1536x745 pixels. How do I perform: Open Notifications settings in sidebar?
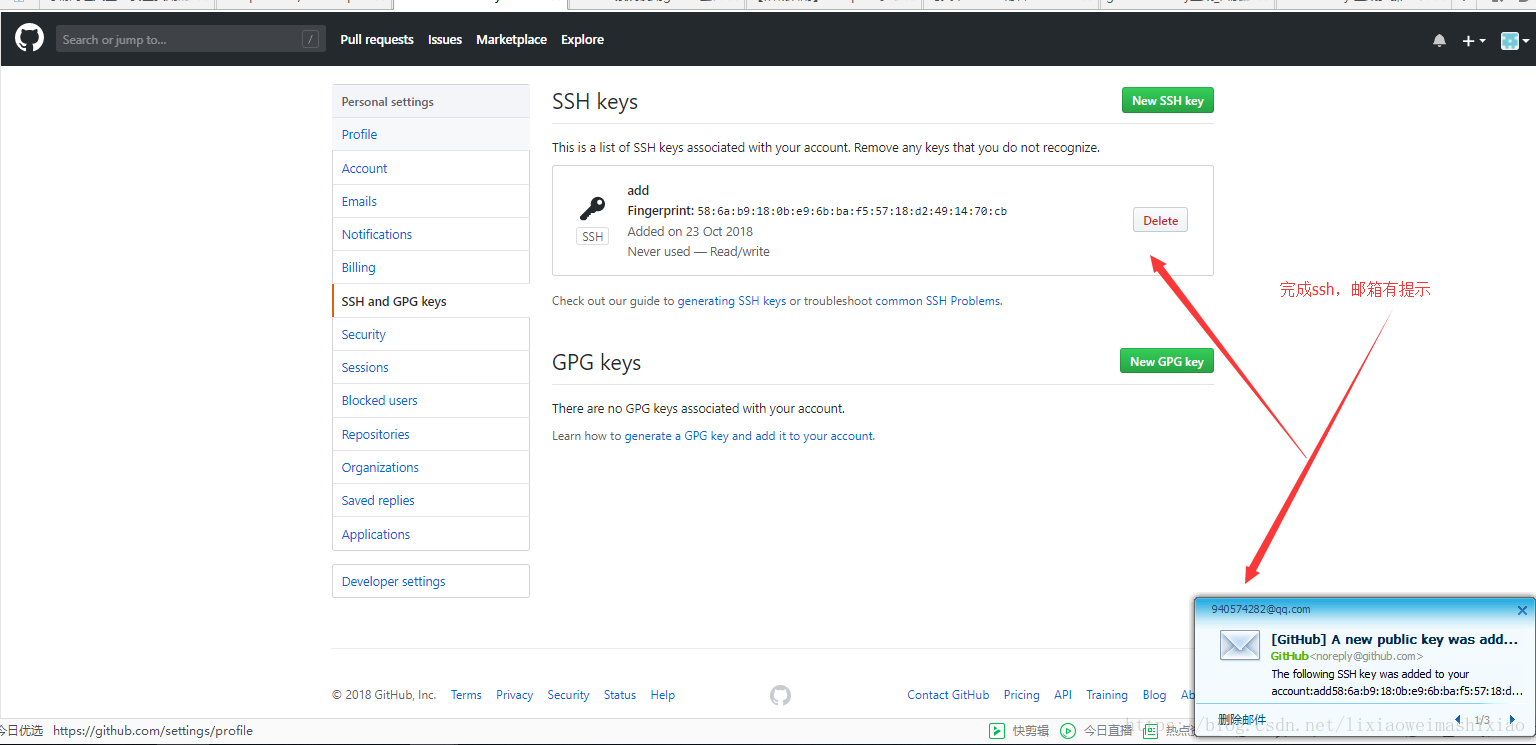(x=431, y=234)
